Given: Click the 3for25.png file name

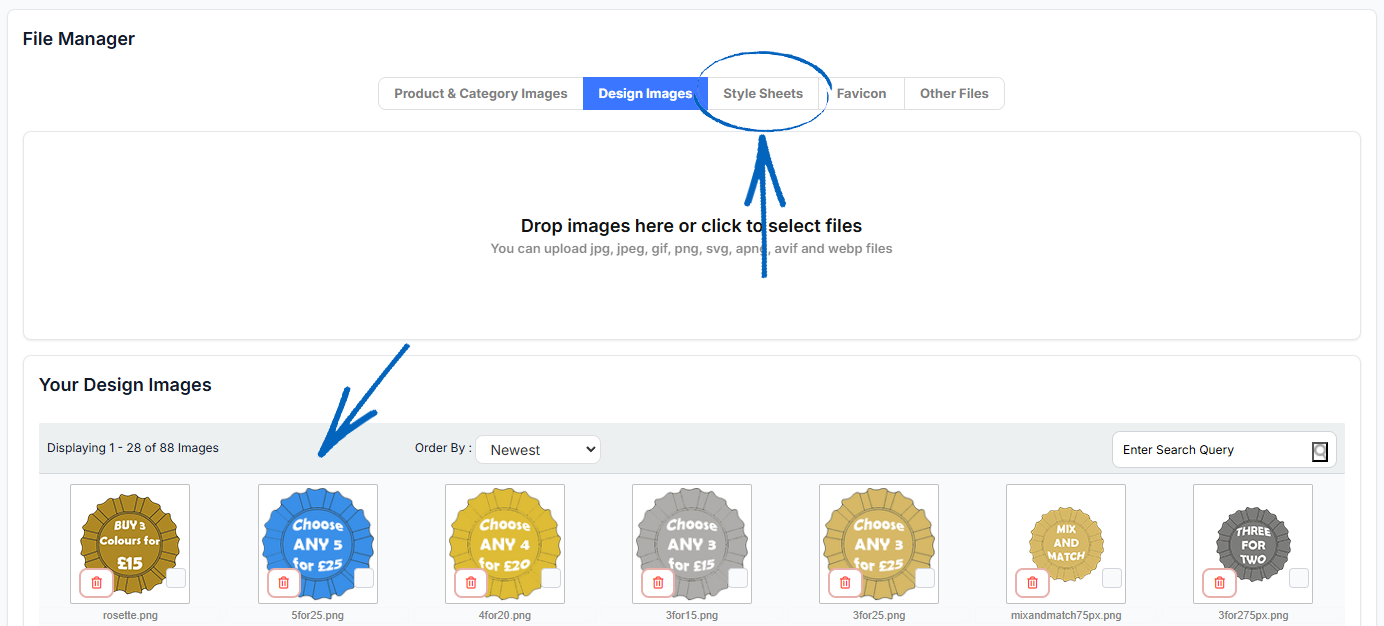Looking at the screenshot, I should point(879,615).
